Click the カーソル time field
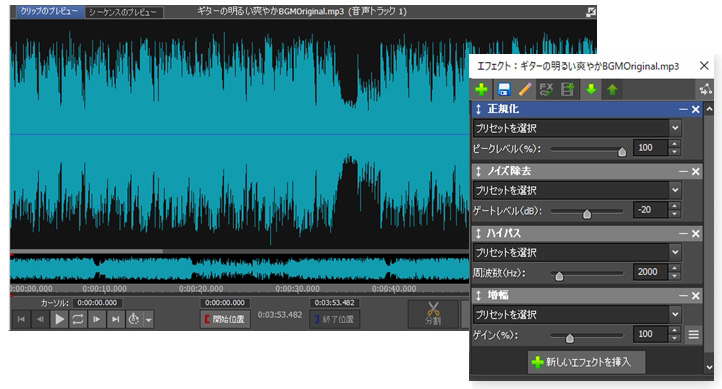Screen dimensions: 722x389 click(x=97, y=303)
